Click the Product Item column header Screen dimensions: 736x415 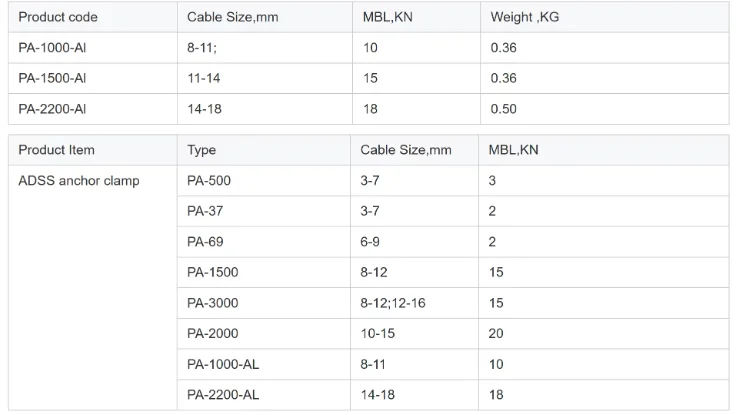tap(56, 150)
